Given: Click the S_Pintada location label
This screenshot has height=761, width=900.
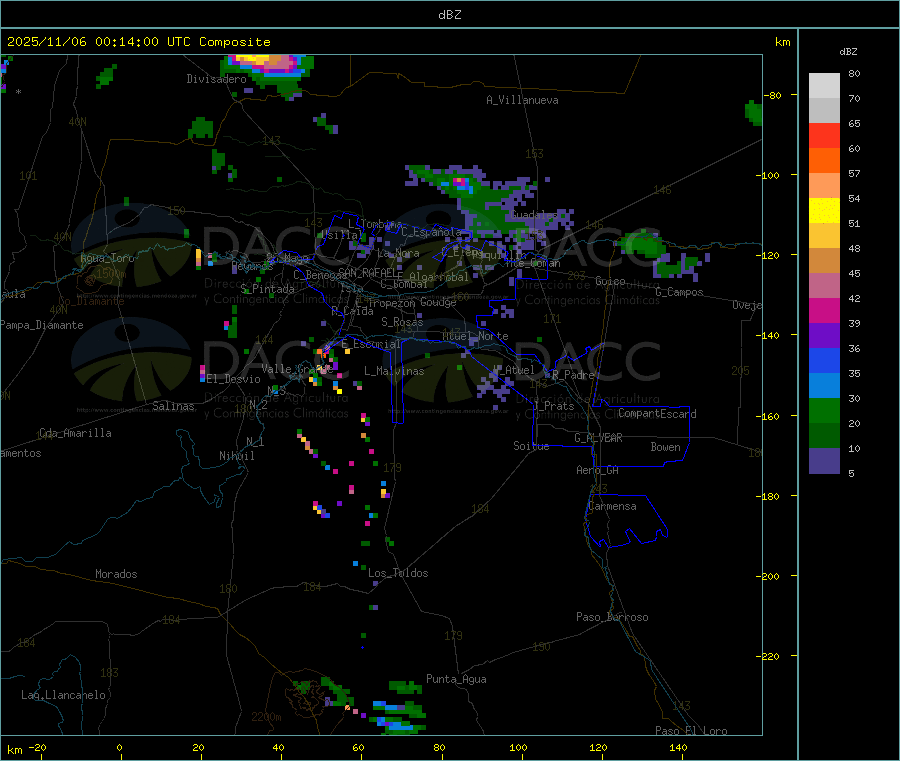Looking at the screenshot, I should point(267,289).
